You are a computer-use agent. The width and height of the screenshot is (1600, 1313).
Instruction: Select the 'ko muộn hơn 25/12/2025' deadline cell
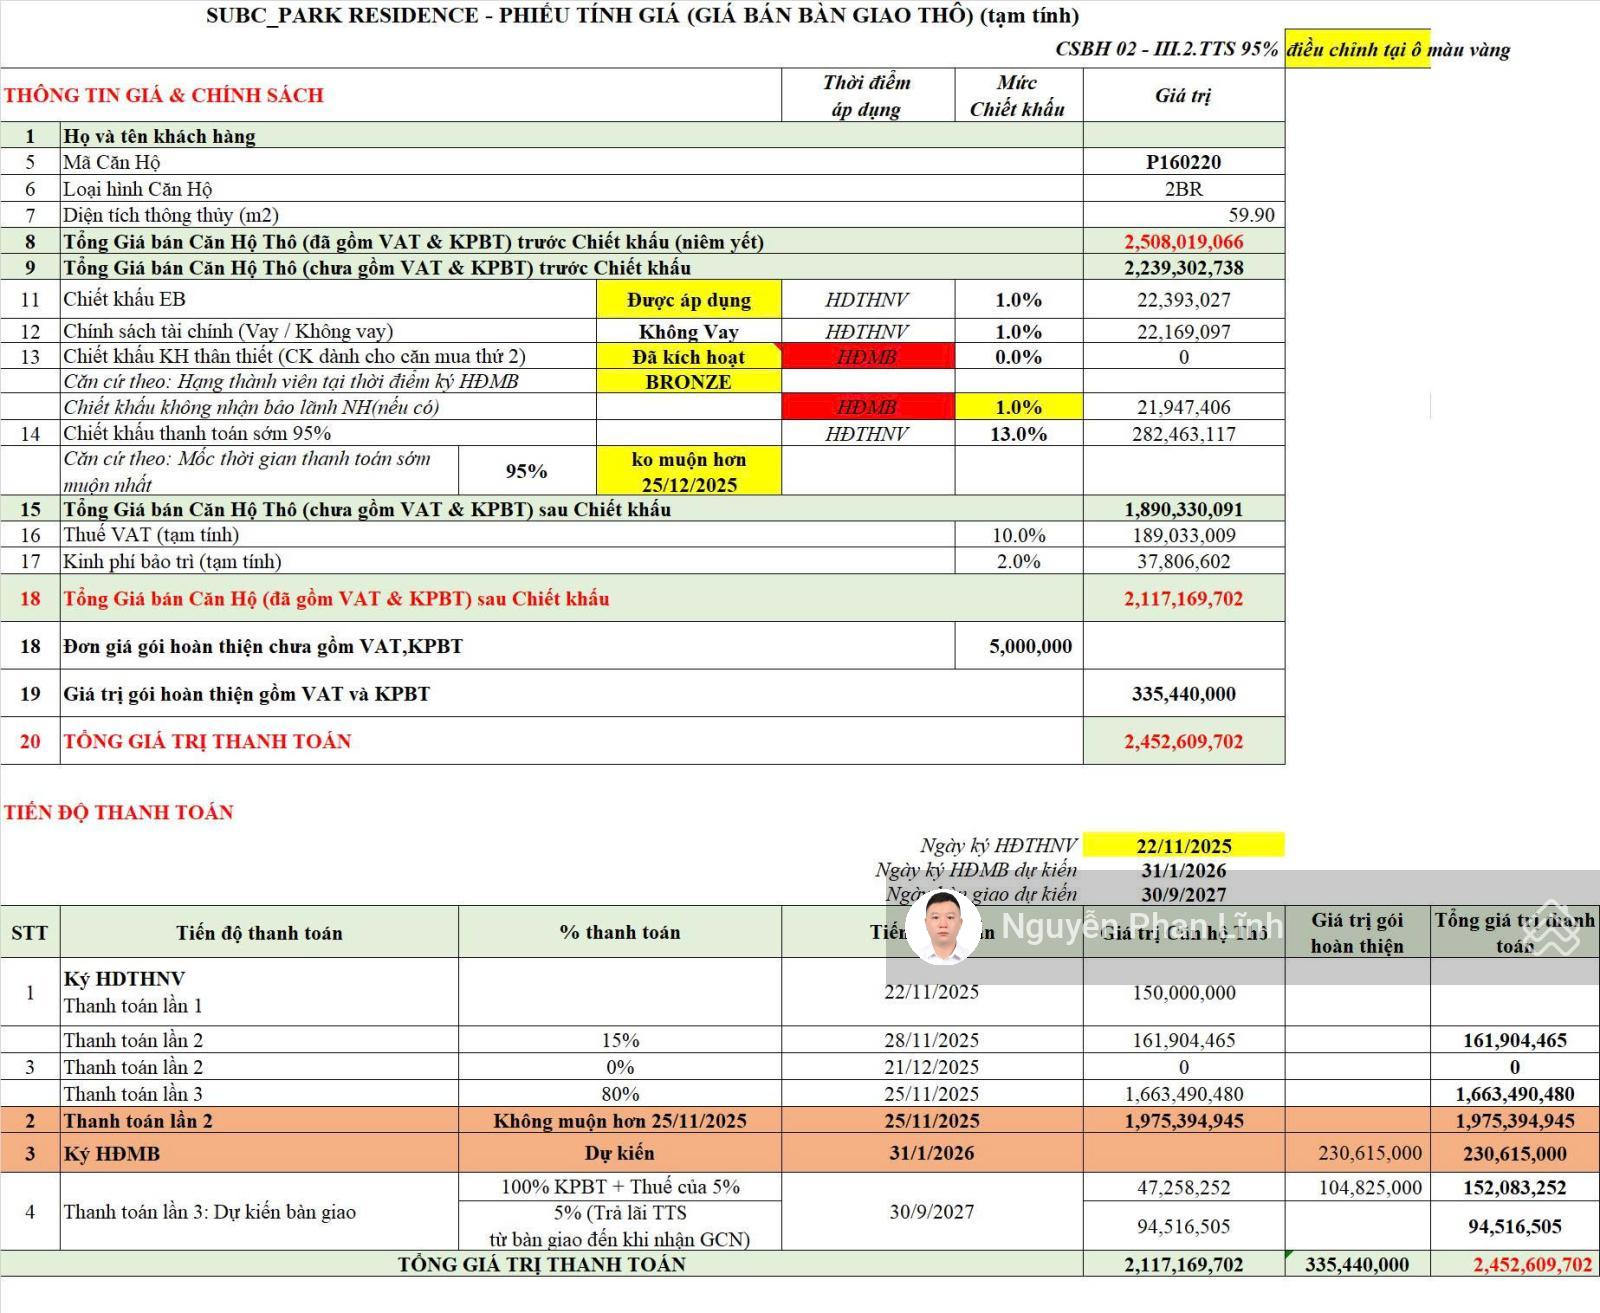pyautogui.click(x=688, y=472)
